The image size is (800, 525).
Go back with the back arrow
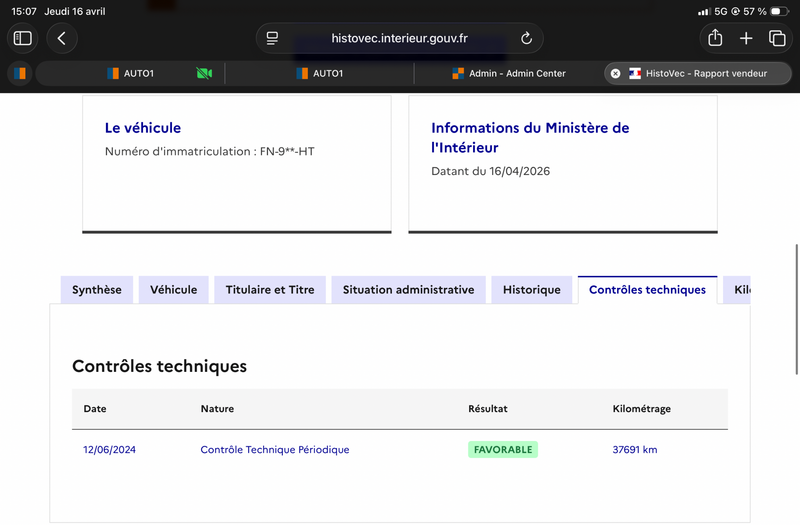coord(62,38)
